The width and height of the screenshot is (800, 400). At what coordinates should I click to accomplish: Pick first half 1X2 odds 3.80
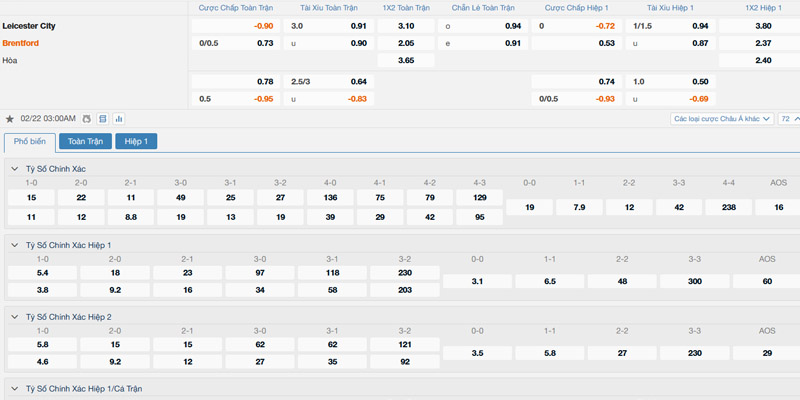pyautogui.click(x=760, y=26)
